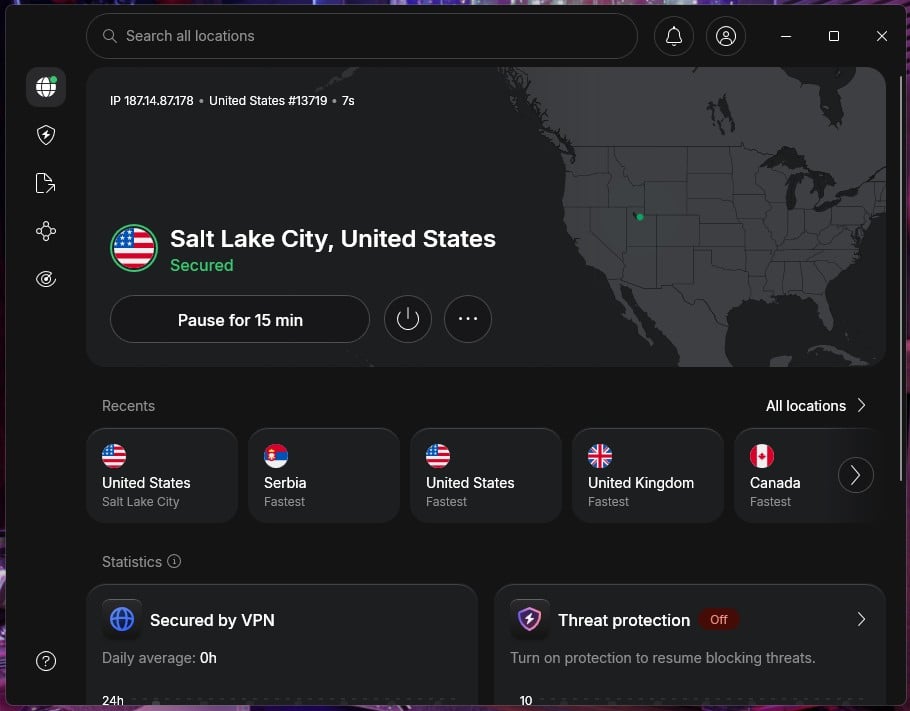Click the IP 187.14.87.178 text
This screenshot has height=711, width=910.
[x=151, y=100]
